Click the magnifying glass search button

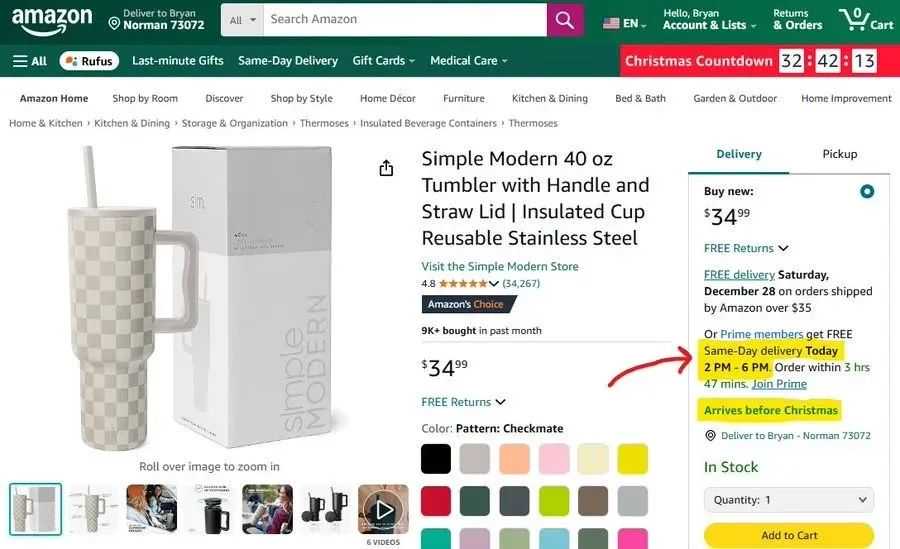pos(565,20)
